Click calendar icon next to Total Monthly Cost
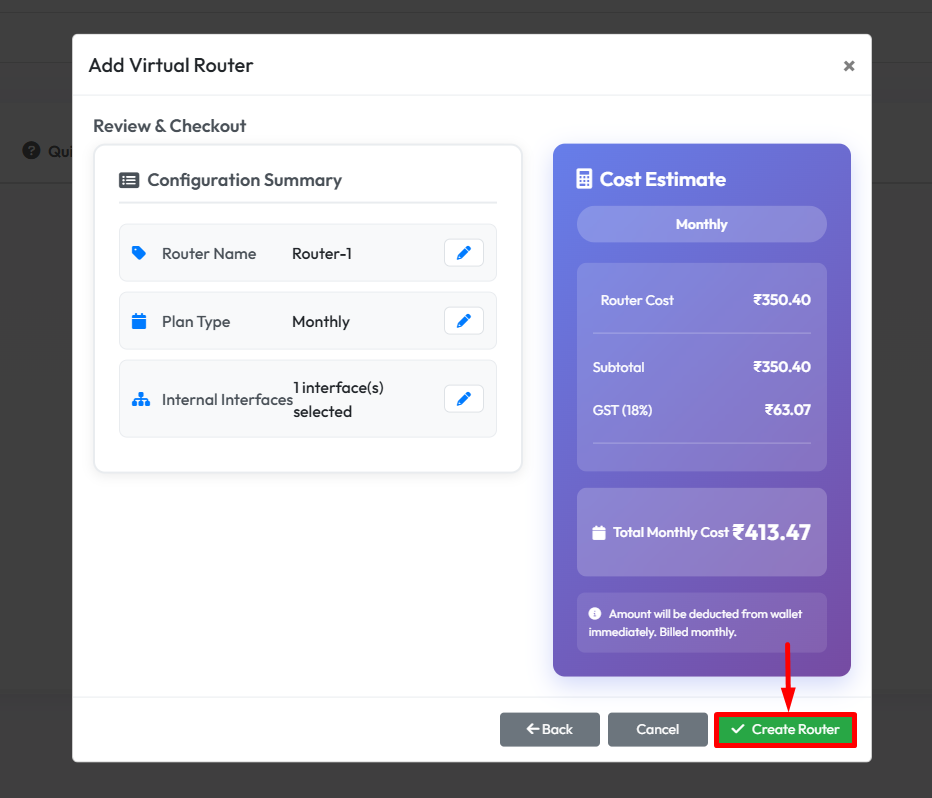 pyautogui.click(x=599, y=533)
